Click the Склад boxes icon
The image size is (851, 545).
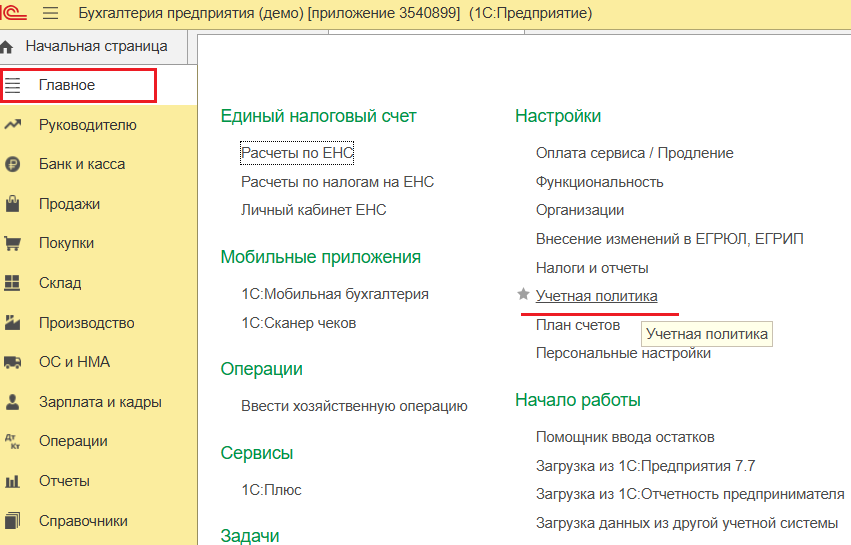pyautogui.click(x=12, y=283)
